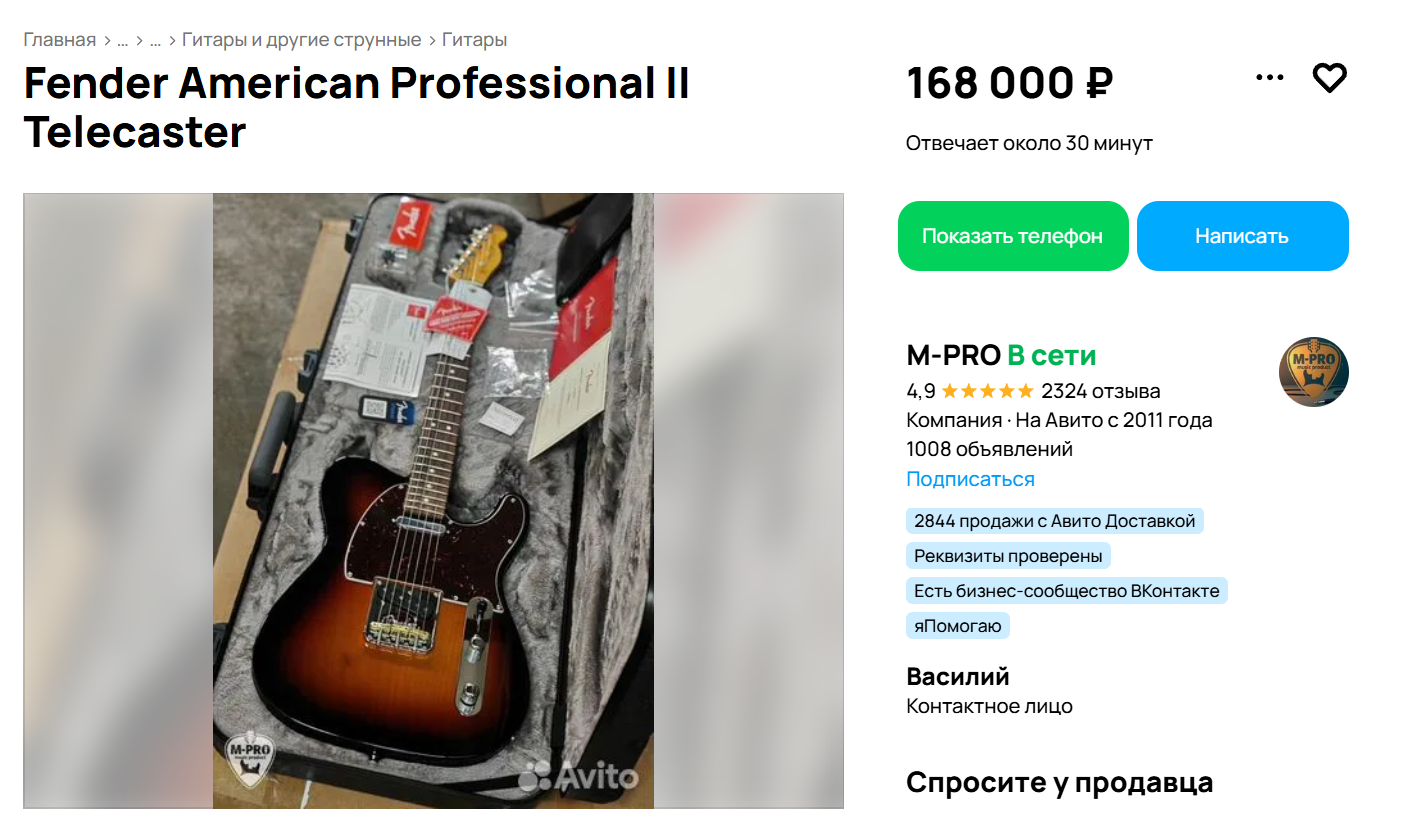This screenshot has width=1417, height=821.
Task: Open the Есть бизнес-сообщество ВКонтакте badge
Action: coord(1066,591)
